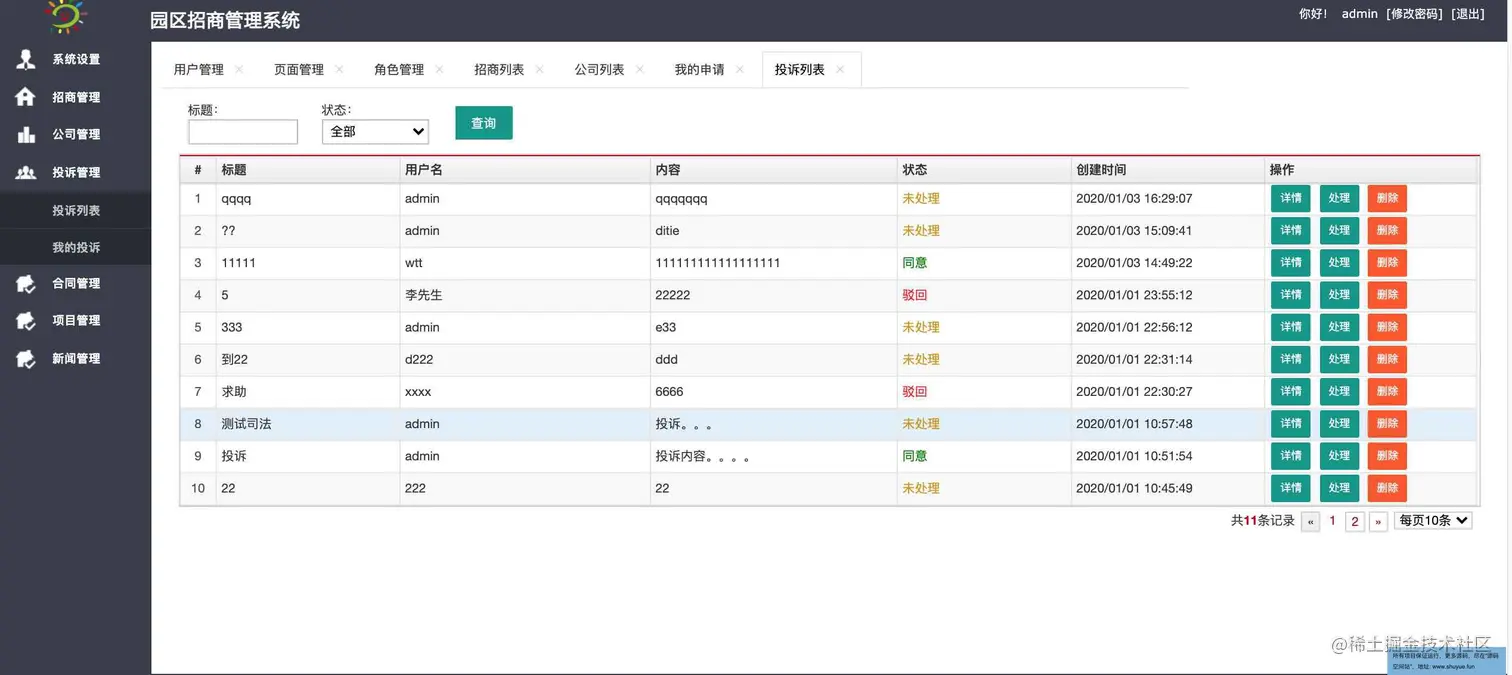
Task: Collapse the 投诉管理 sidebar menu
Action: [x=76, y=172]
